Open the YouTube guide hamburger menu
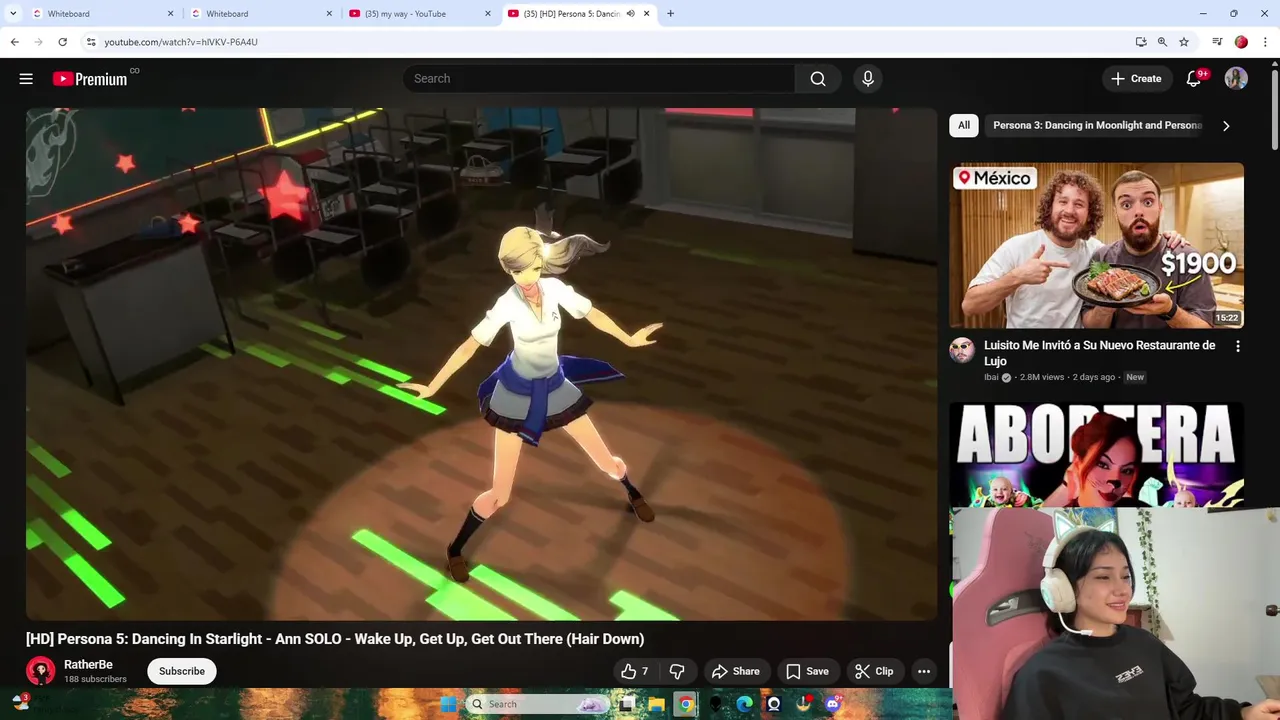 pyautogui.click(x=26, y=79)
